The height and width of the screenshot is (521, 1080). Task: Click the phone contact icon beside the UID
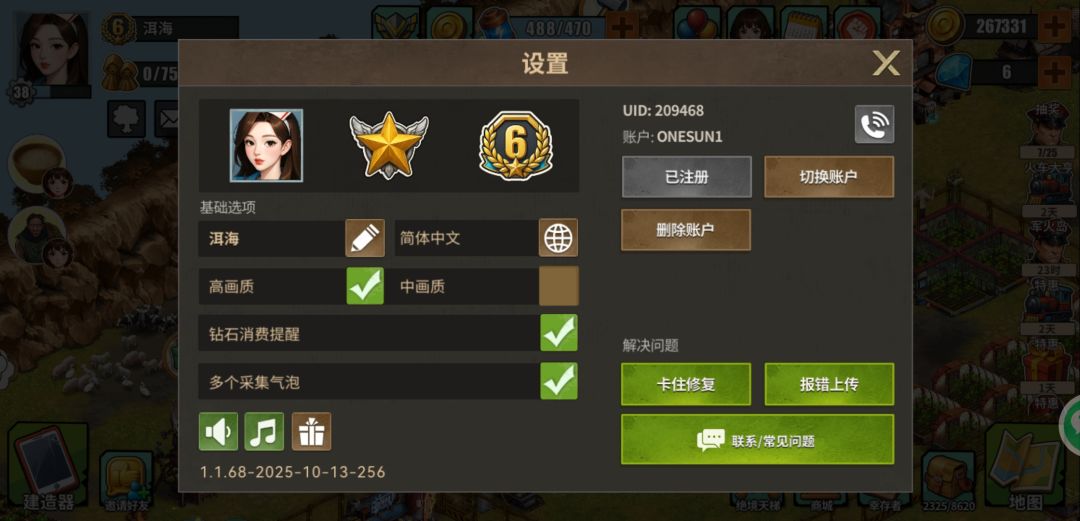click(x=875, y=124)
